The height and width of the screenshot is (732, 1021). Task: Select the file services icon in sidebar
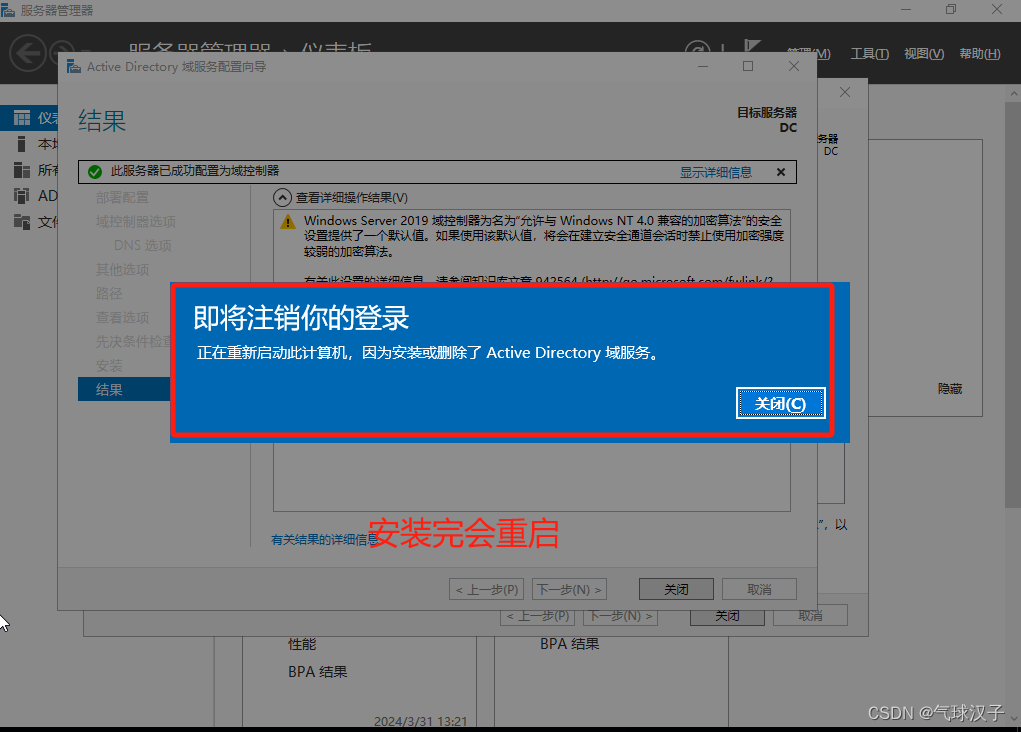point(22,222)
